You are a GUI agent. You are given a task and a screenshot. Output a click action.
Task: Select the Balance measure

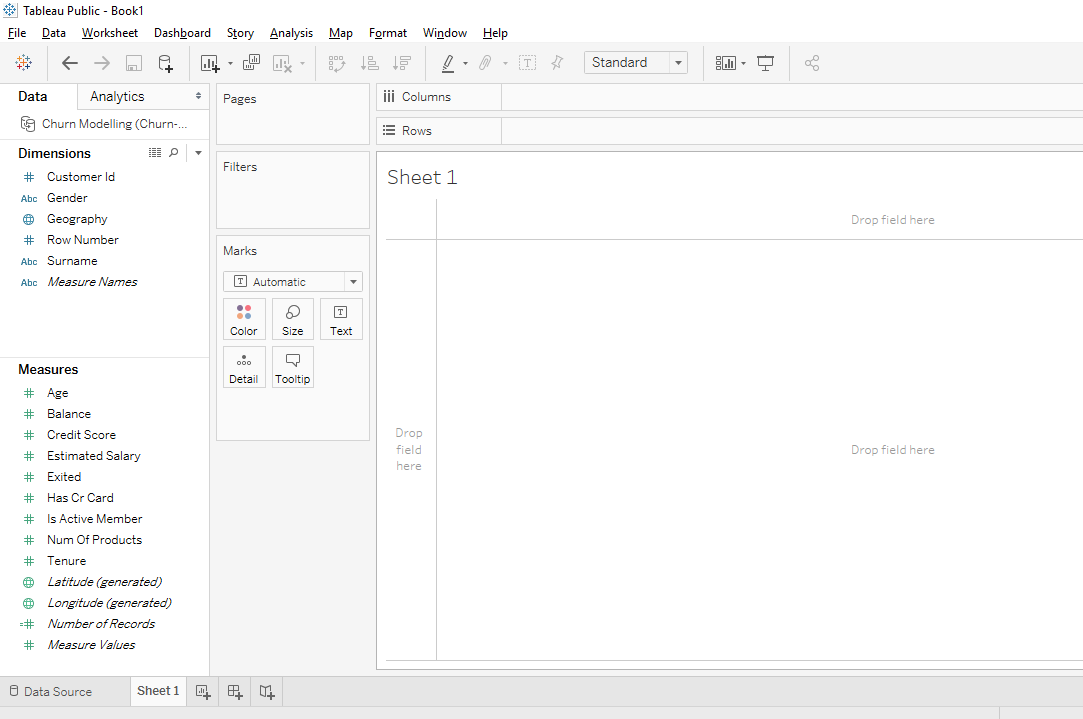point(69,413)
